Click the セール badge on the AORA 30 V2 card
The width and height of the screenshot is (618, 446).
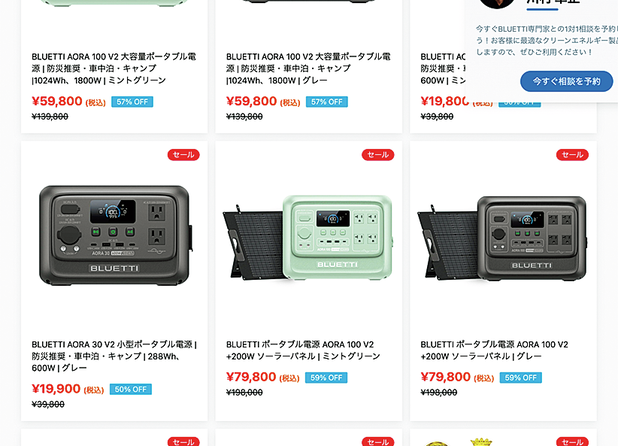click(184, 154)
